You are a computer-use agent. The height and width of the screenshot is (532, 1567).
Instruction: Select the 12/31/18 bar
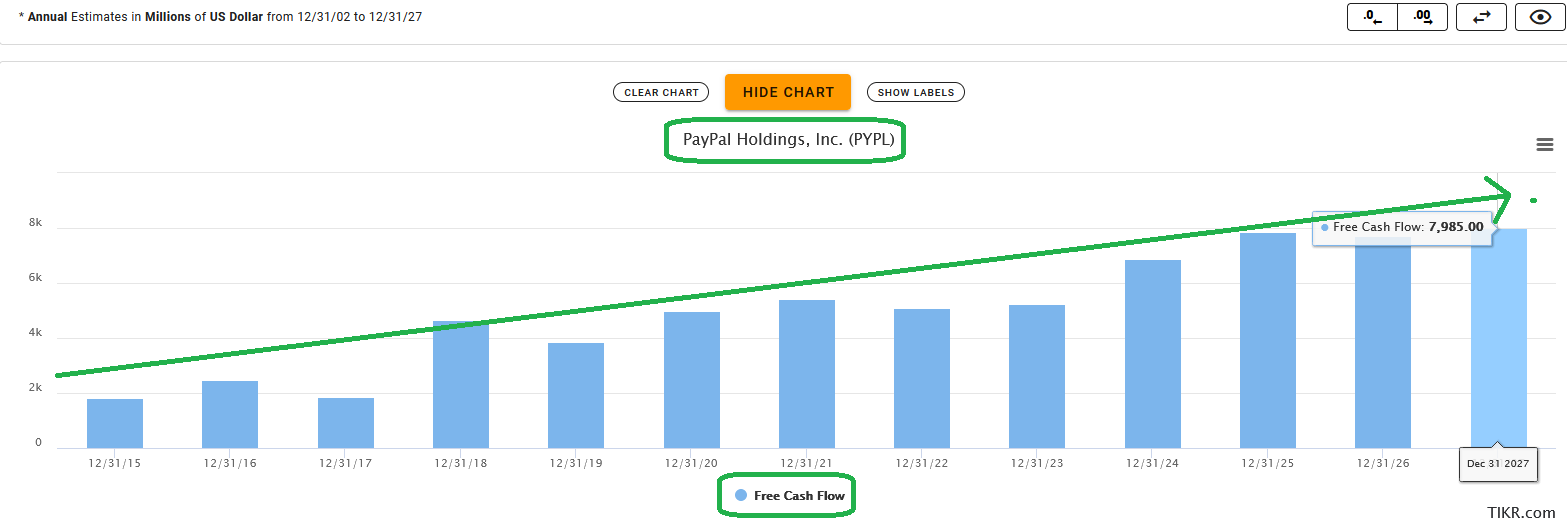pos(461,384)
